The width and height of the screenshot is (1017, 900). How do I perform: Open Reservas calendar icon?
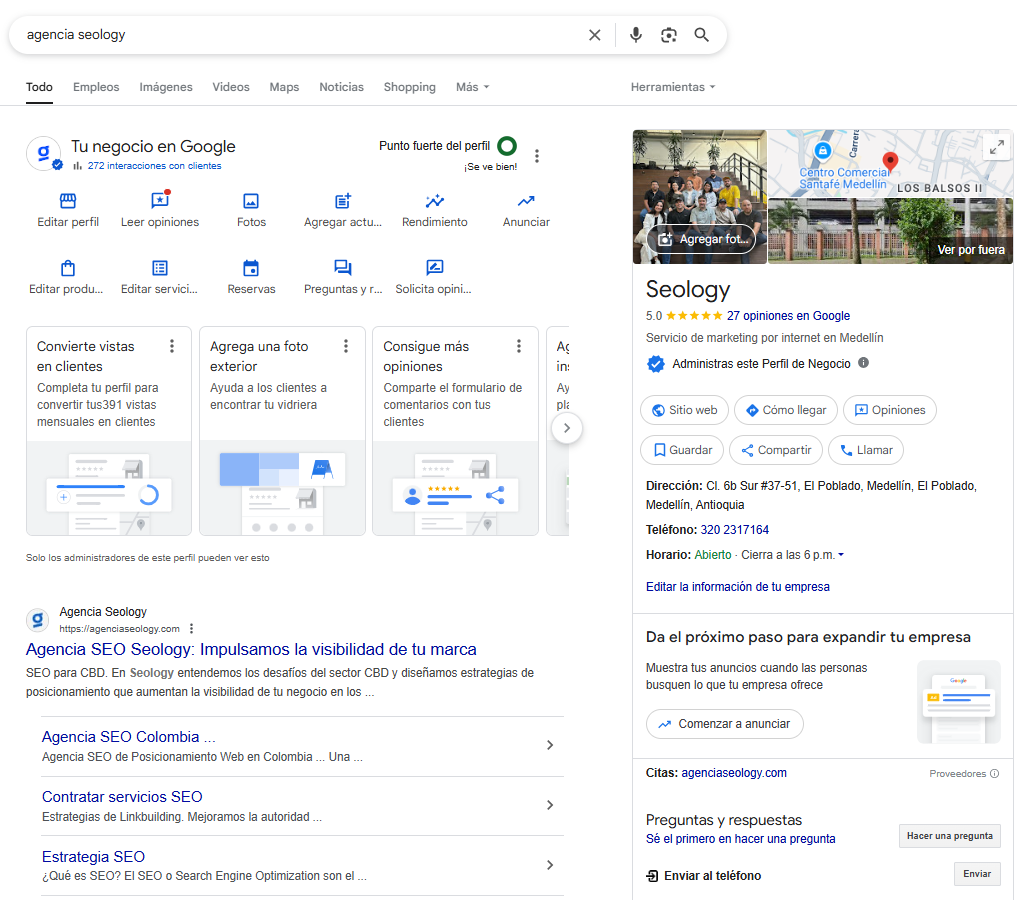(x=251, y=268)
